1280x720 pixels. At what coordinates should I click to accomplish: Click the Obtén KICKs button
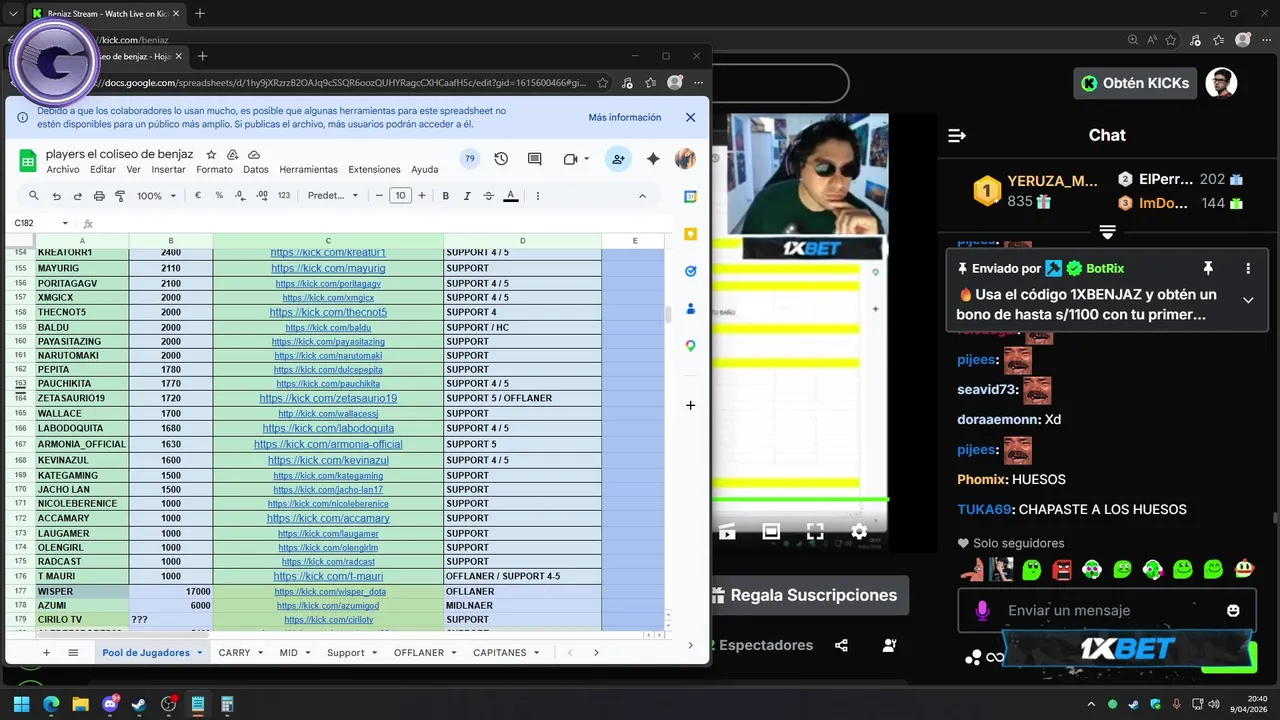click(1135, 83)
